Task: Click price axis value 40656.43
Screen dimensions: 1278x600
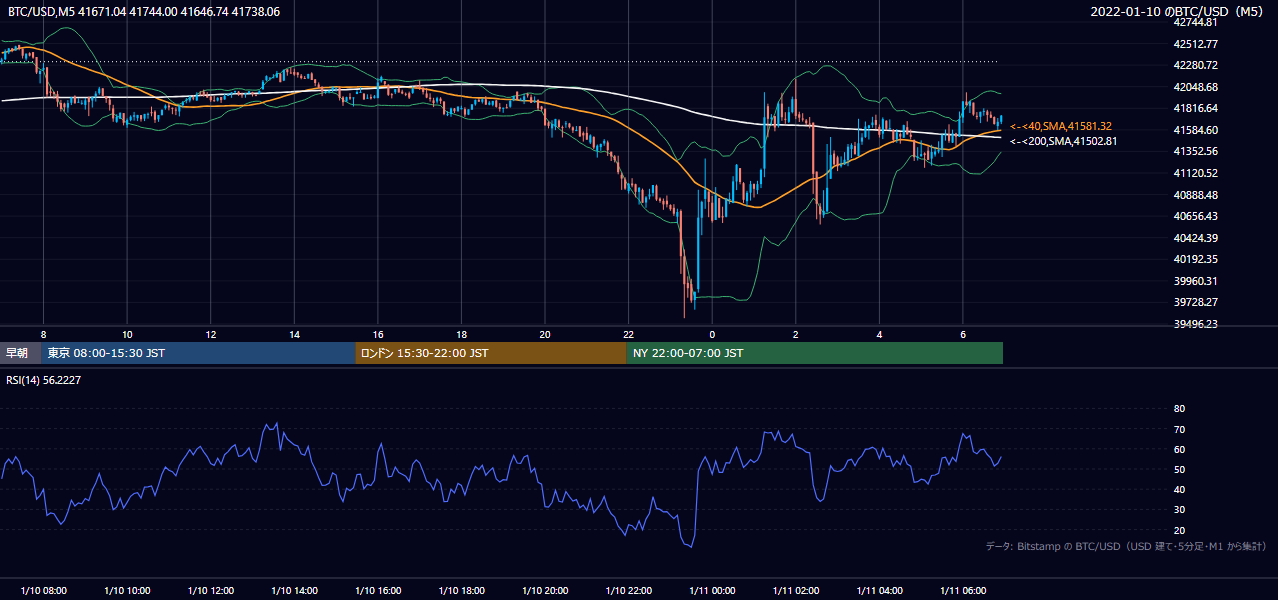Action: [1195, 216]
